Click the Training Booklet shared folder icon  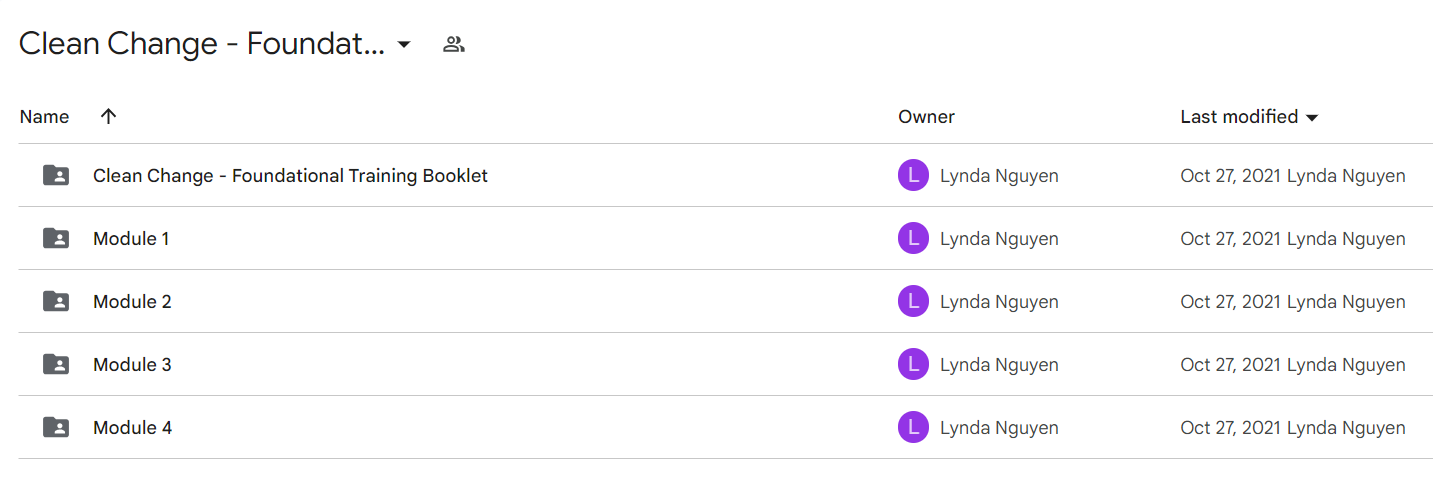tap(56, 176)
